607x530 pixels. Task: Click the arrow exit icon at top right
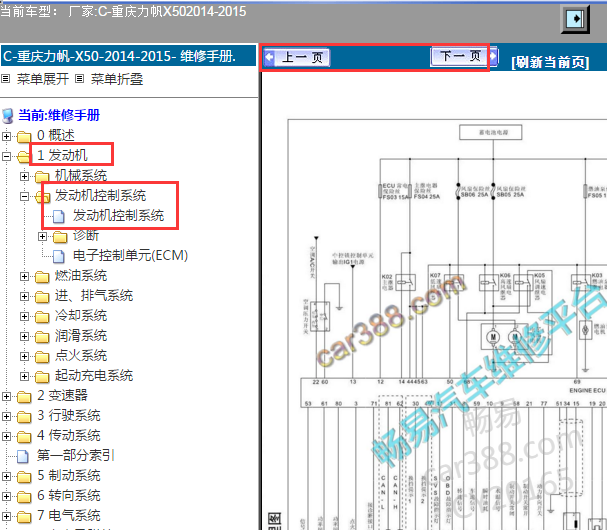click(575, 19)
